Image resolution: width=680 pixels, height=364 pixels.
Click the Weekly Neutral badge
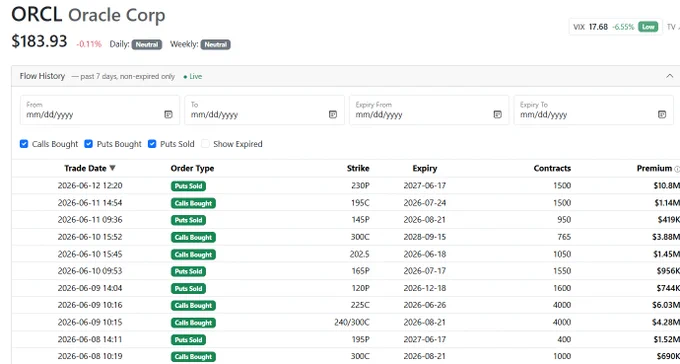[x=216, y=44]
